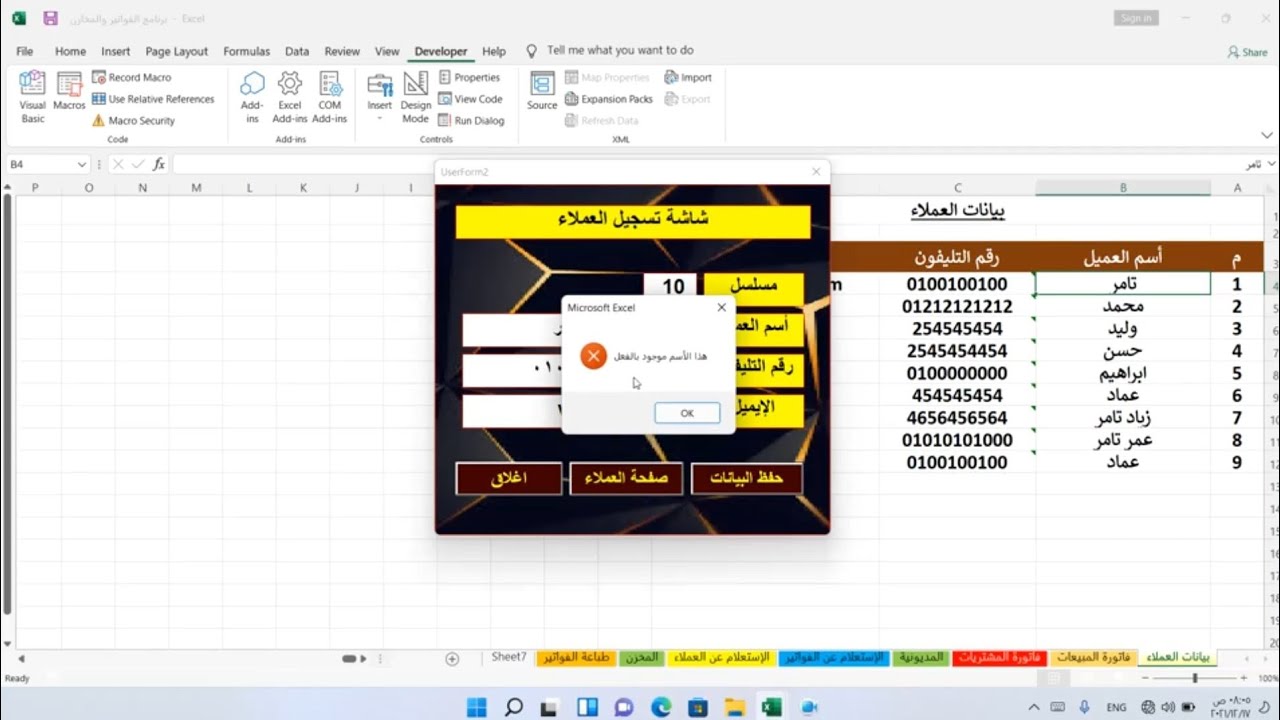The height and width of the screenshot is (720, 1280).
Task: Click the Save icon in title bar
Action: [x=50, y=18]
